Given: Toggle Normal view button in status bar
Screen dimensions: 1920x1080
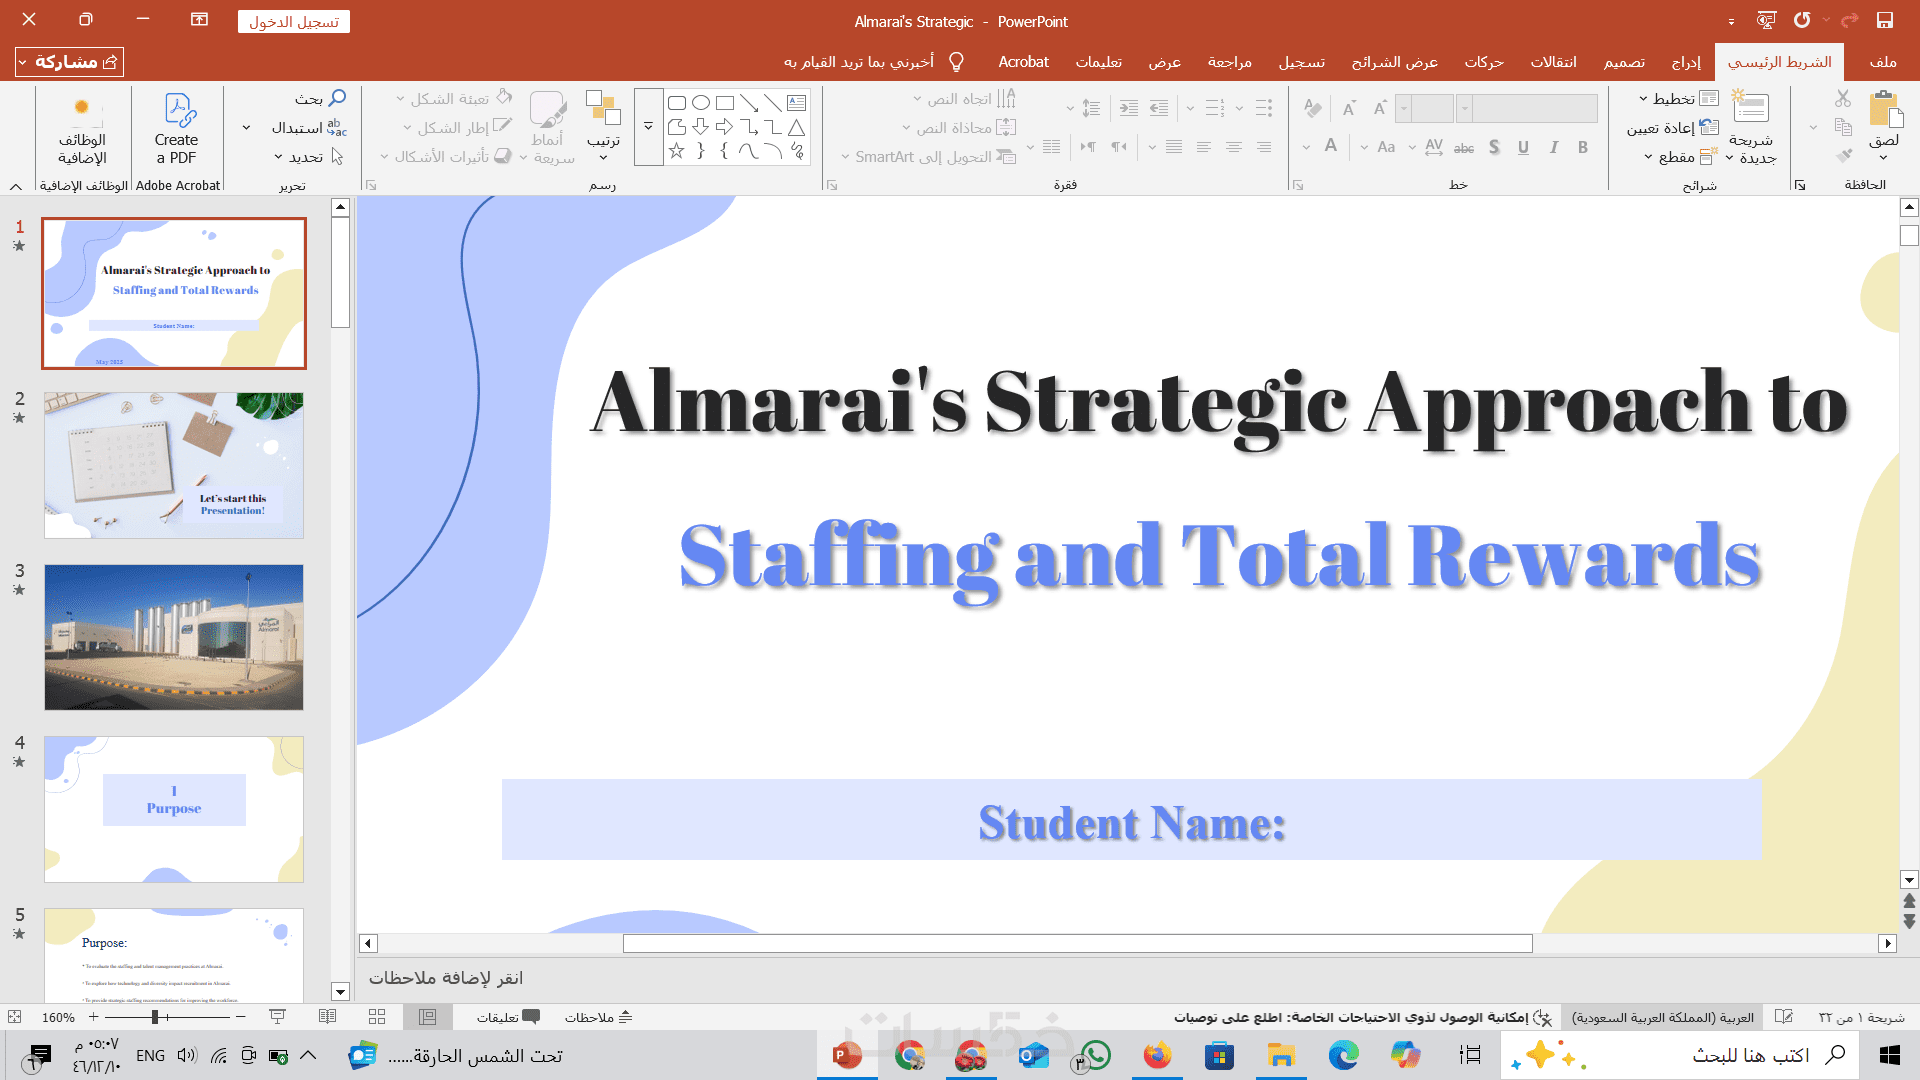Looking at the screenshot, I should coord(427,1017).
